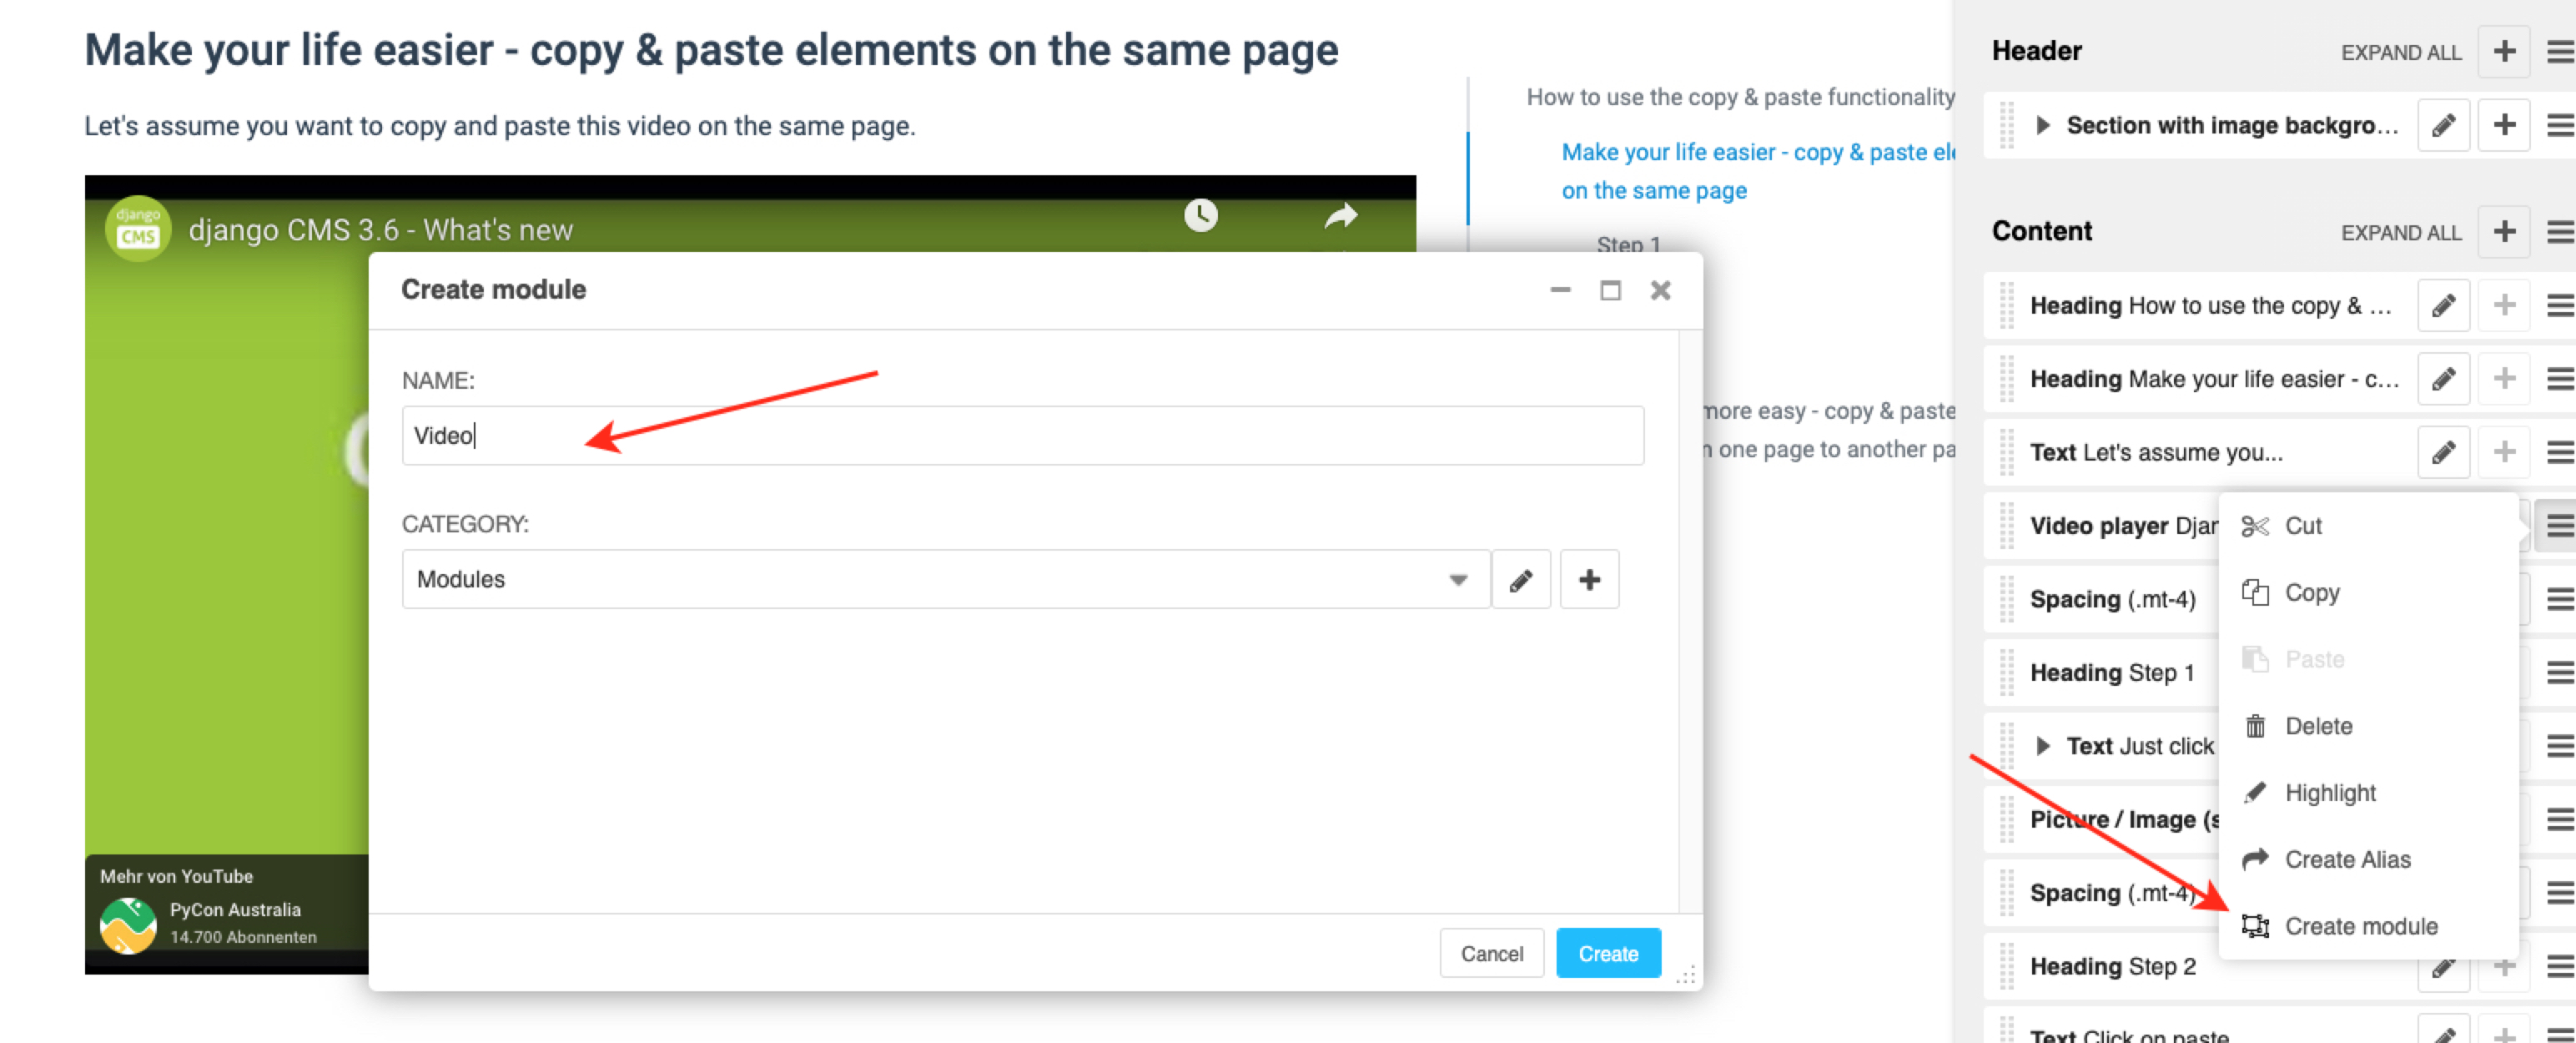Choose Copy from the context menu
The image size is (2576, 1043).
pyautogui.click(x=2311, y=593)
